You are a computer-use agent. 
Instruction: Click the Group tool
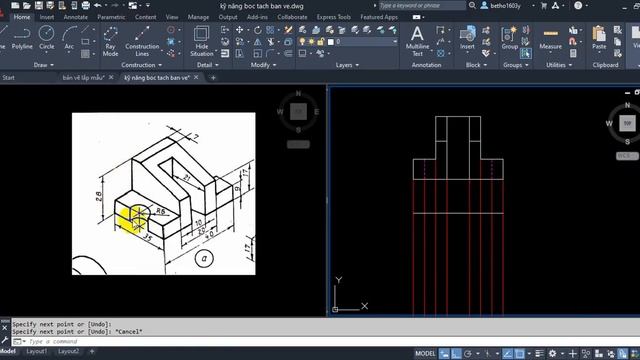509,38
